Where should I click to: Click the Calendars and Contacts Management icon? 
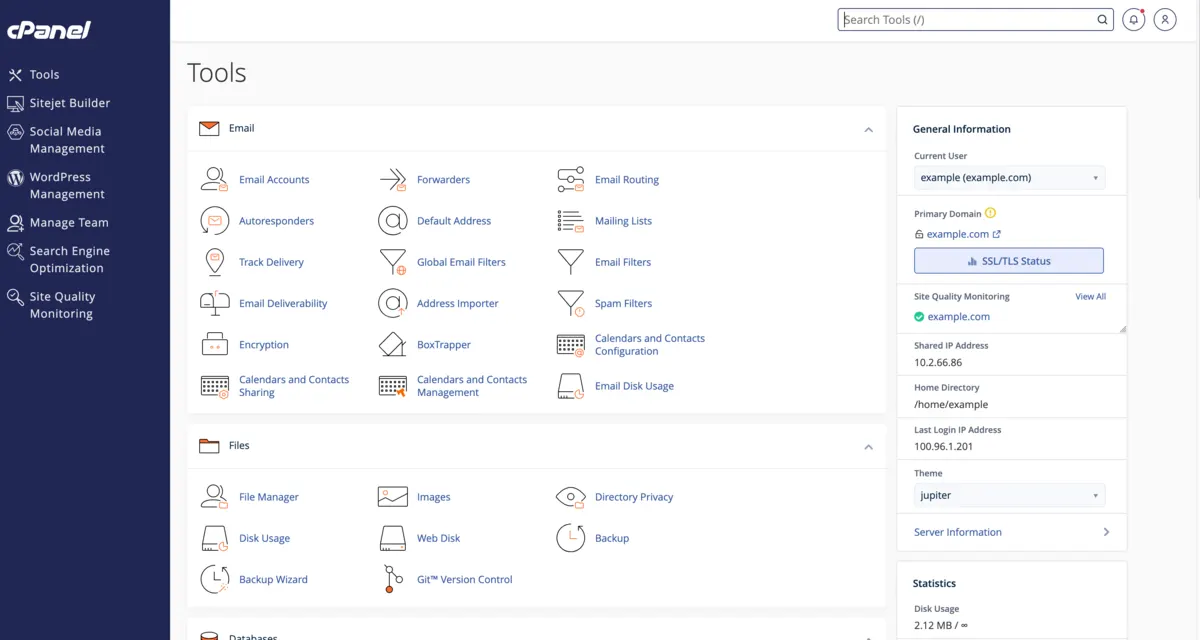pos(393,386)
